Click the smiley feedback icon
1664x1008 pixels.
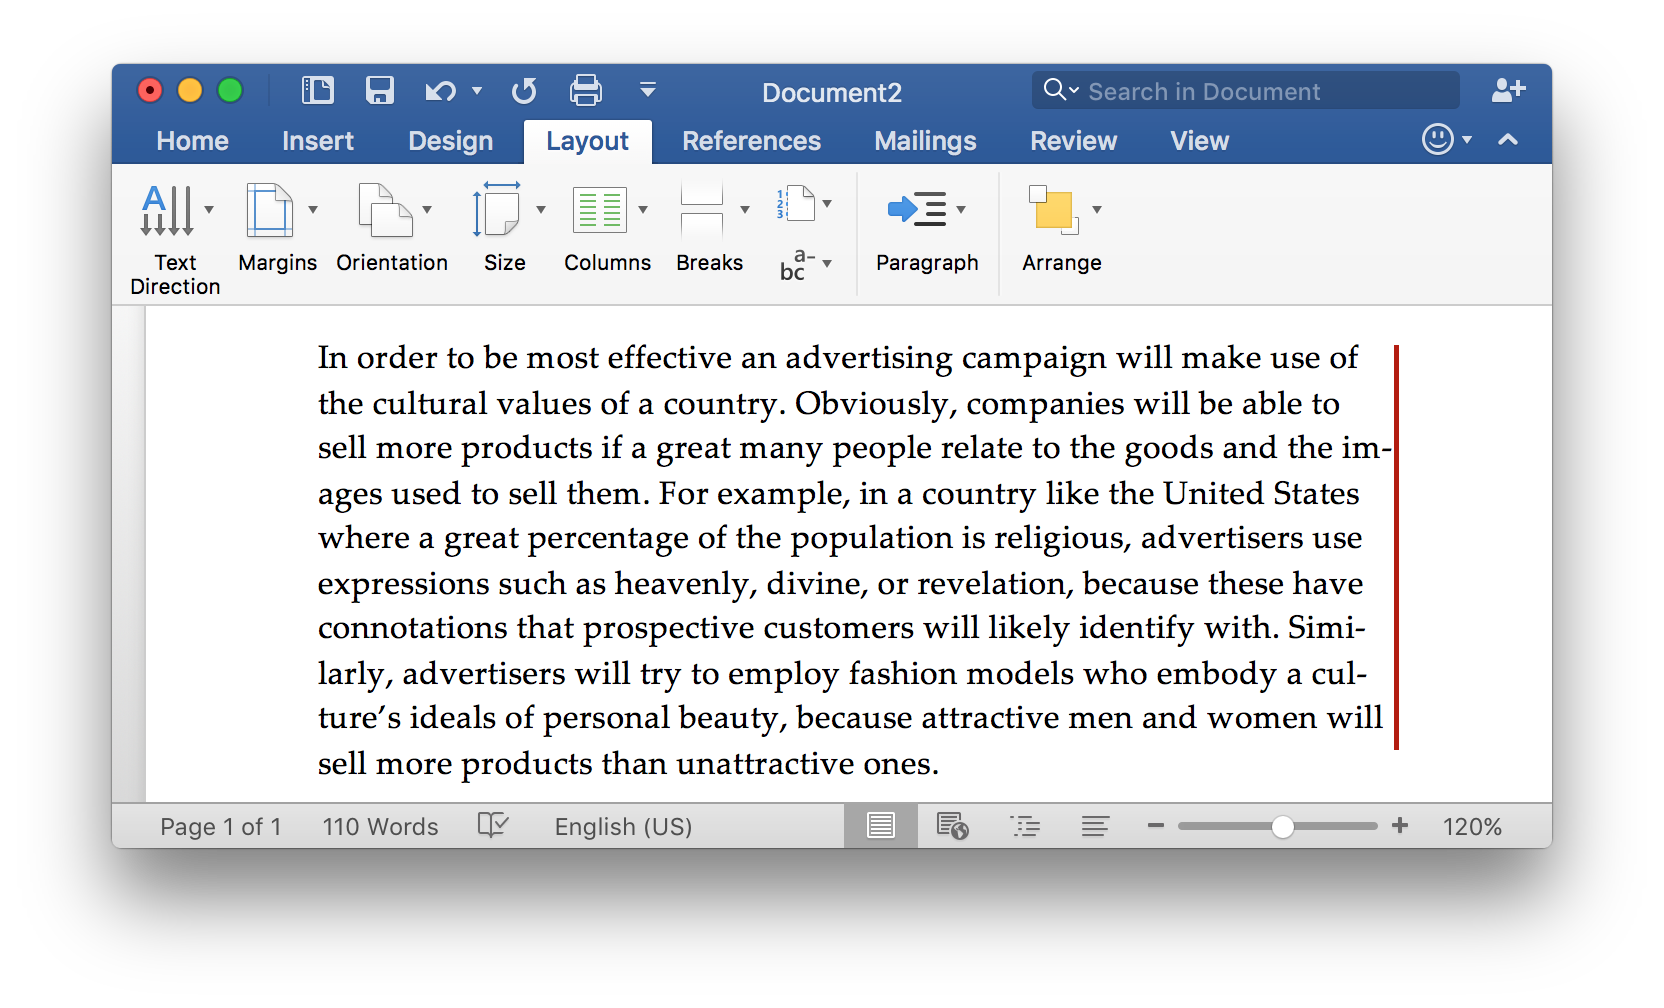pyautogui.click(x=1438, y=139)
